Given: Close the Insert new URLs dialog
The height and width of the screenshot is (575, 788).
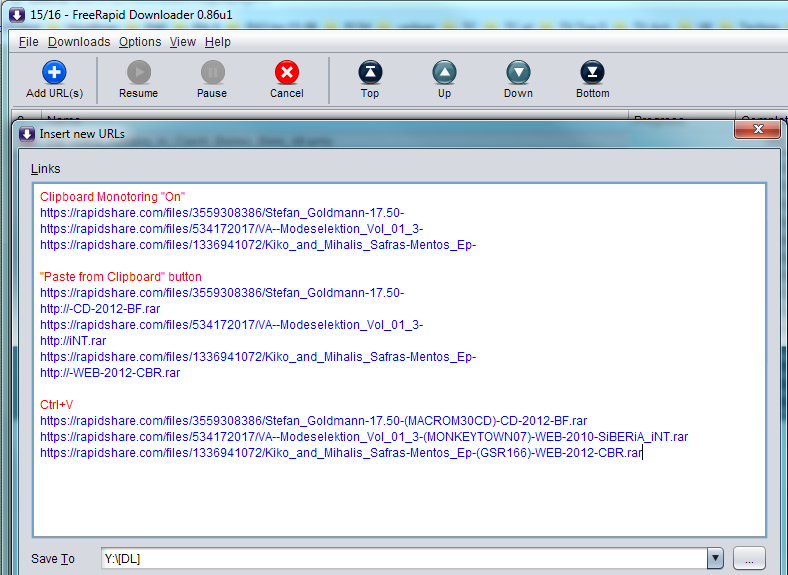Looking at the screenshot, I should click(x=757, y=130).
